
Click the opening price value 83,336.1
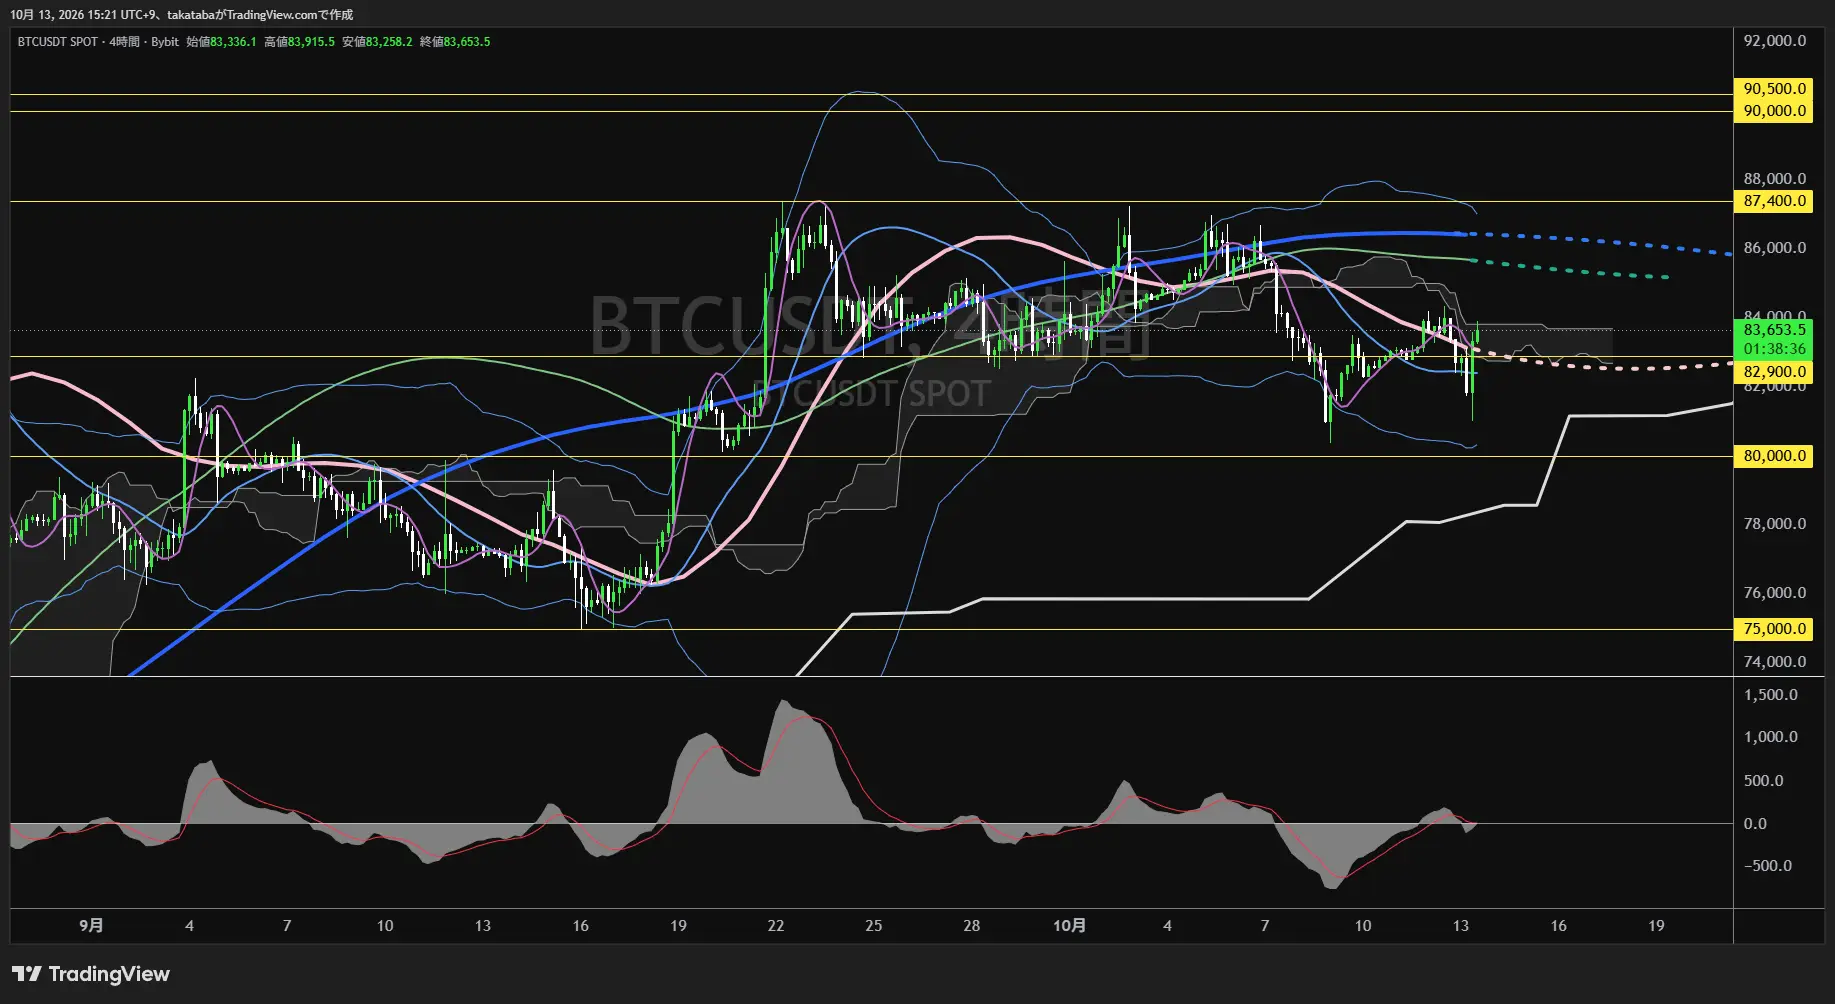pos(233,42)
